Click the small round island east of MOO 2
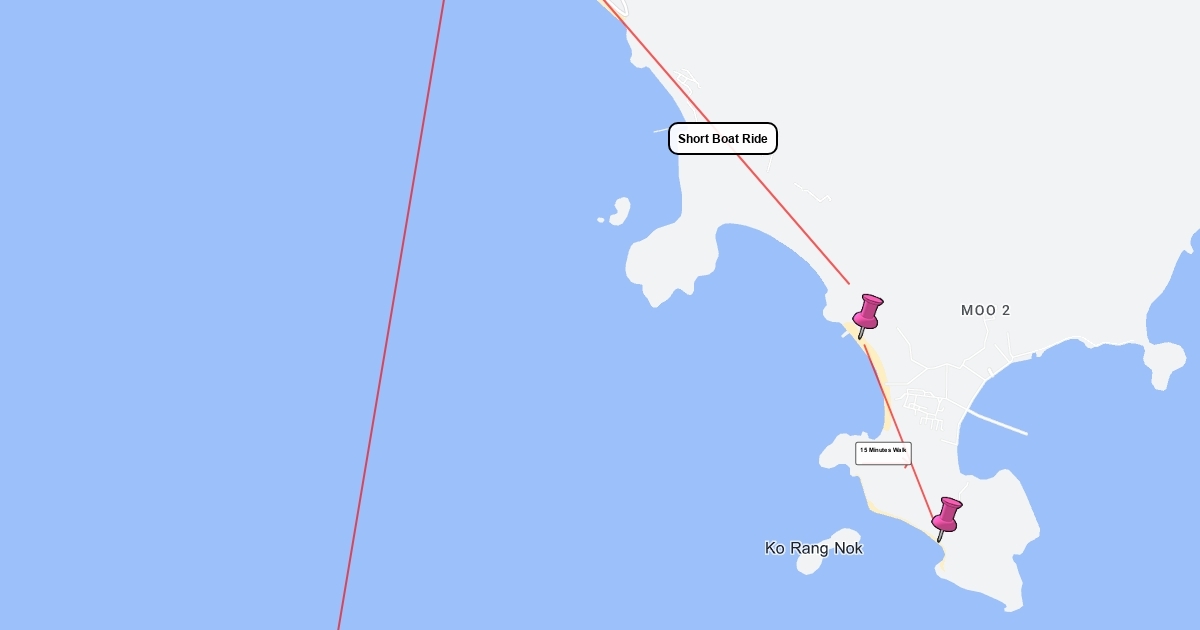The width and height of the screenshot is (1200, 630). (1166, 364)
